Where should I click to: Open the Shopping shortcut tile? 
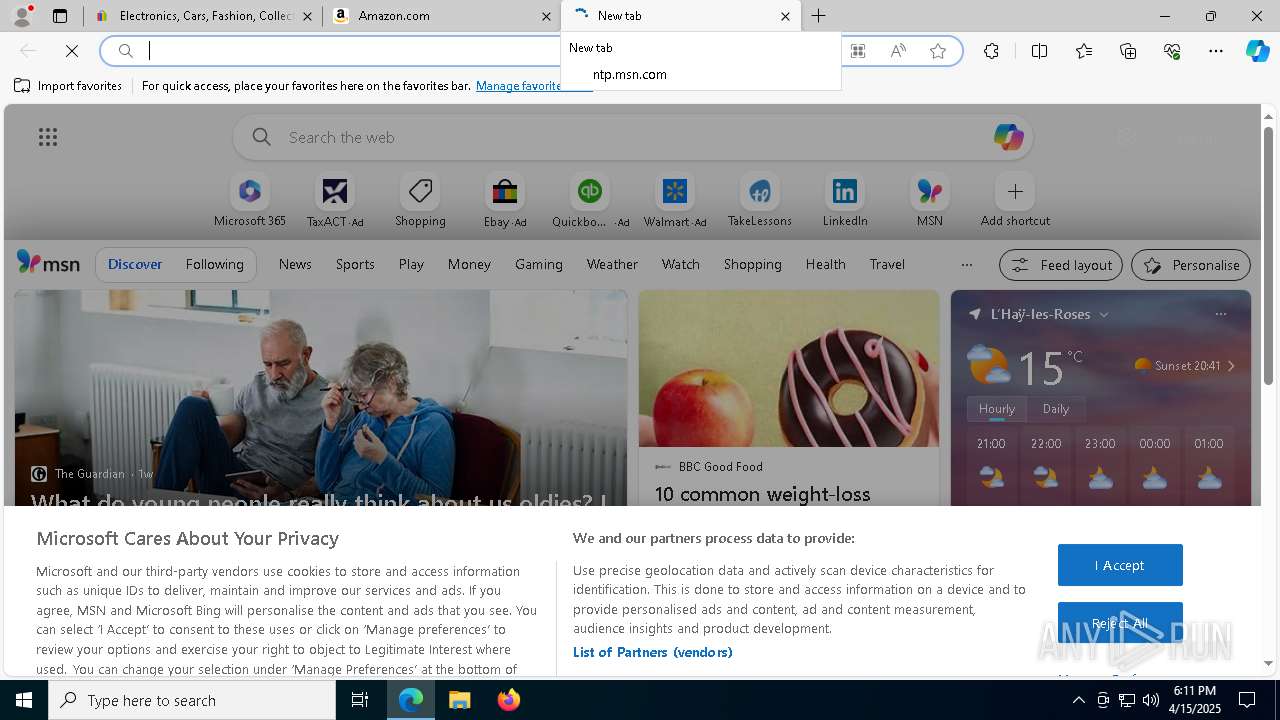click(420, 200)
